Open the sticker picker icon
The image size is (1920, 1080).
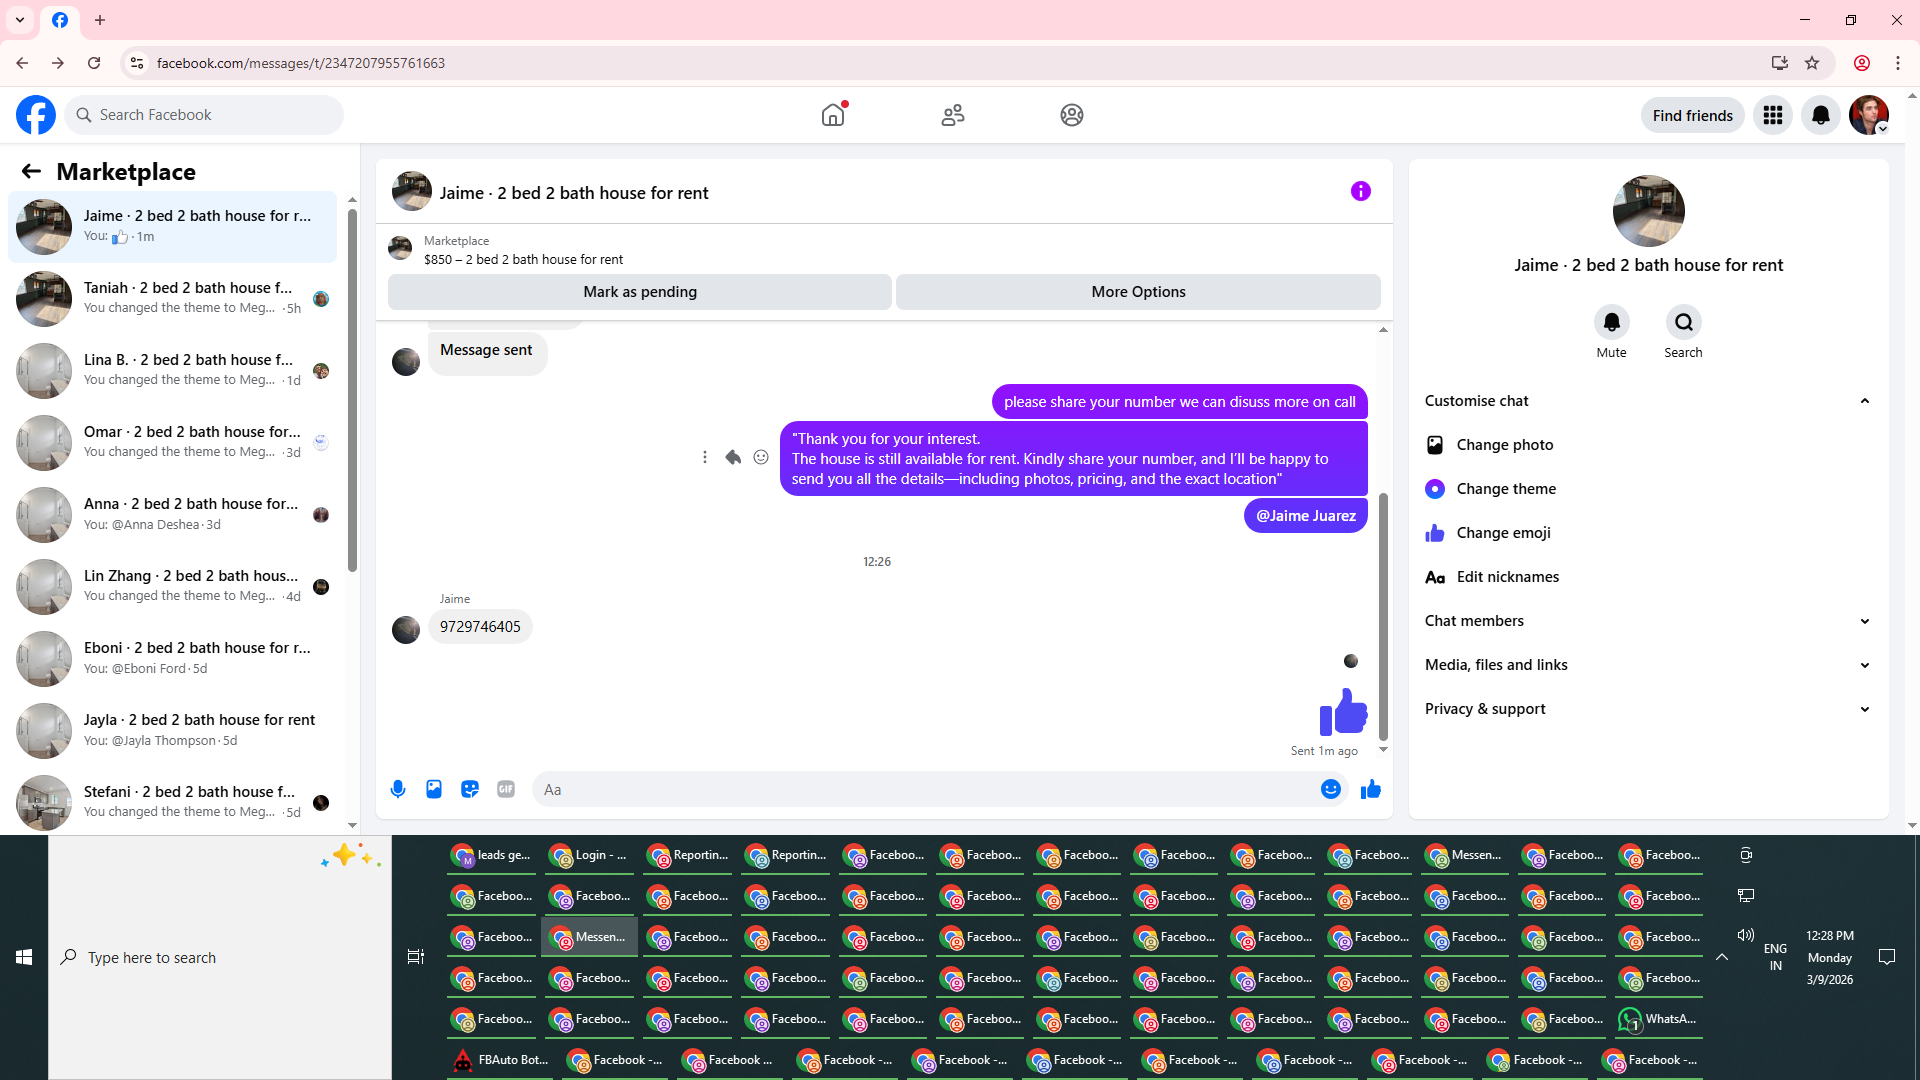(x=470, y=789)
